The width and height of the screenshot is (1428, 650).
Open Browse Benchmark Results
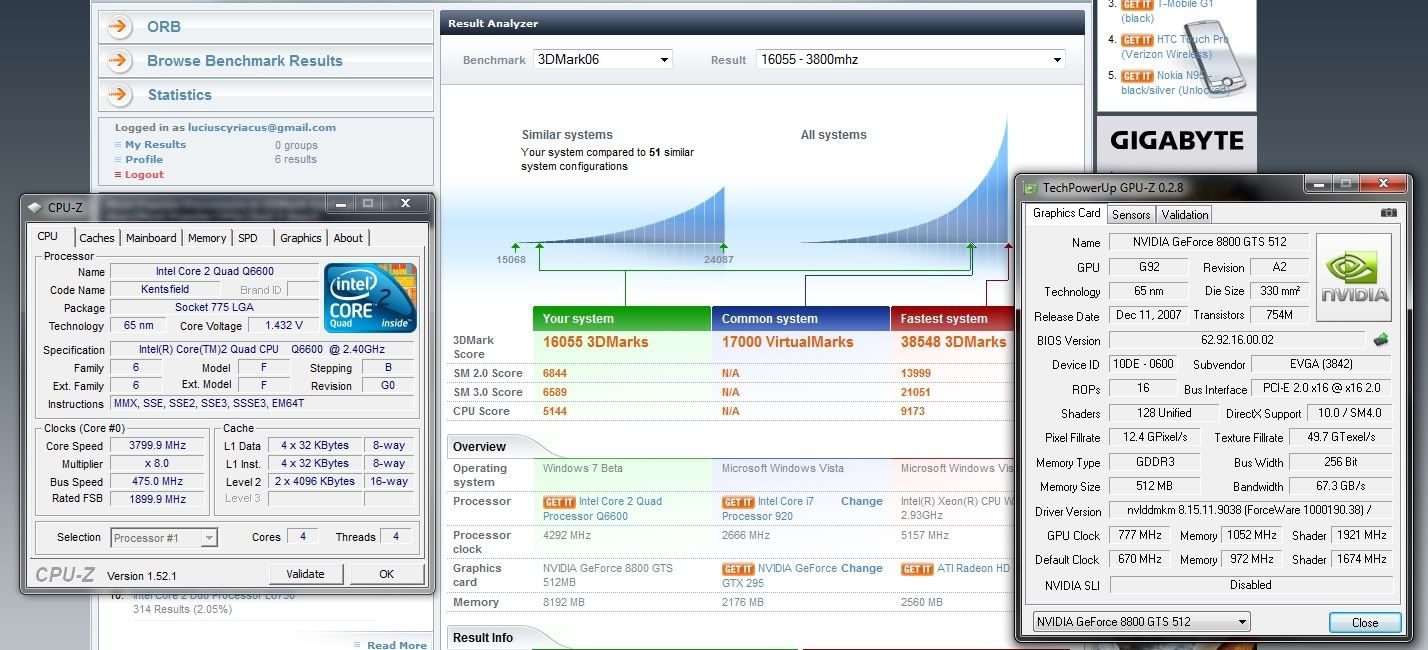[245, 61]
